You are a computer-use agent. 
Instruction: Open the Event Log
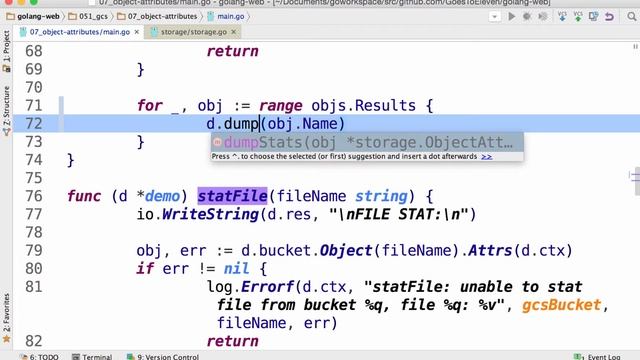tap(597, 357)
